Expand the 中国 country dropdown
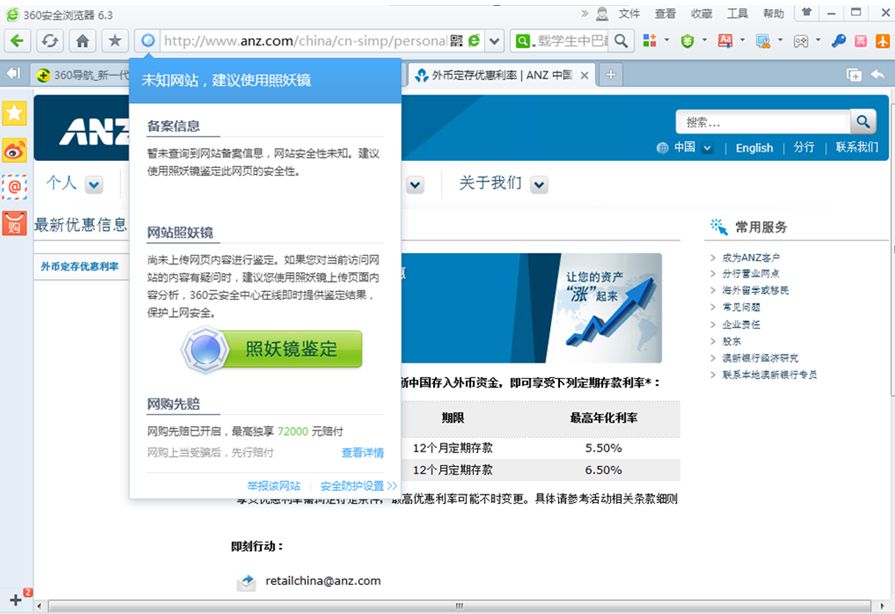Image resolution: width=895 pixels, height=614 pixels. (x=707, y=148)
